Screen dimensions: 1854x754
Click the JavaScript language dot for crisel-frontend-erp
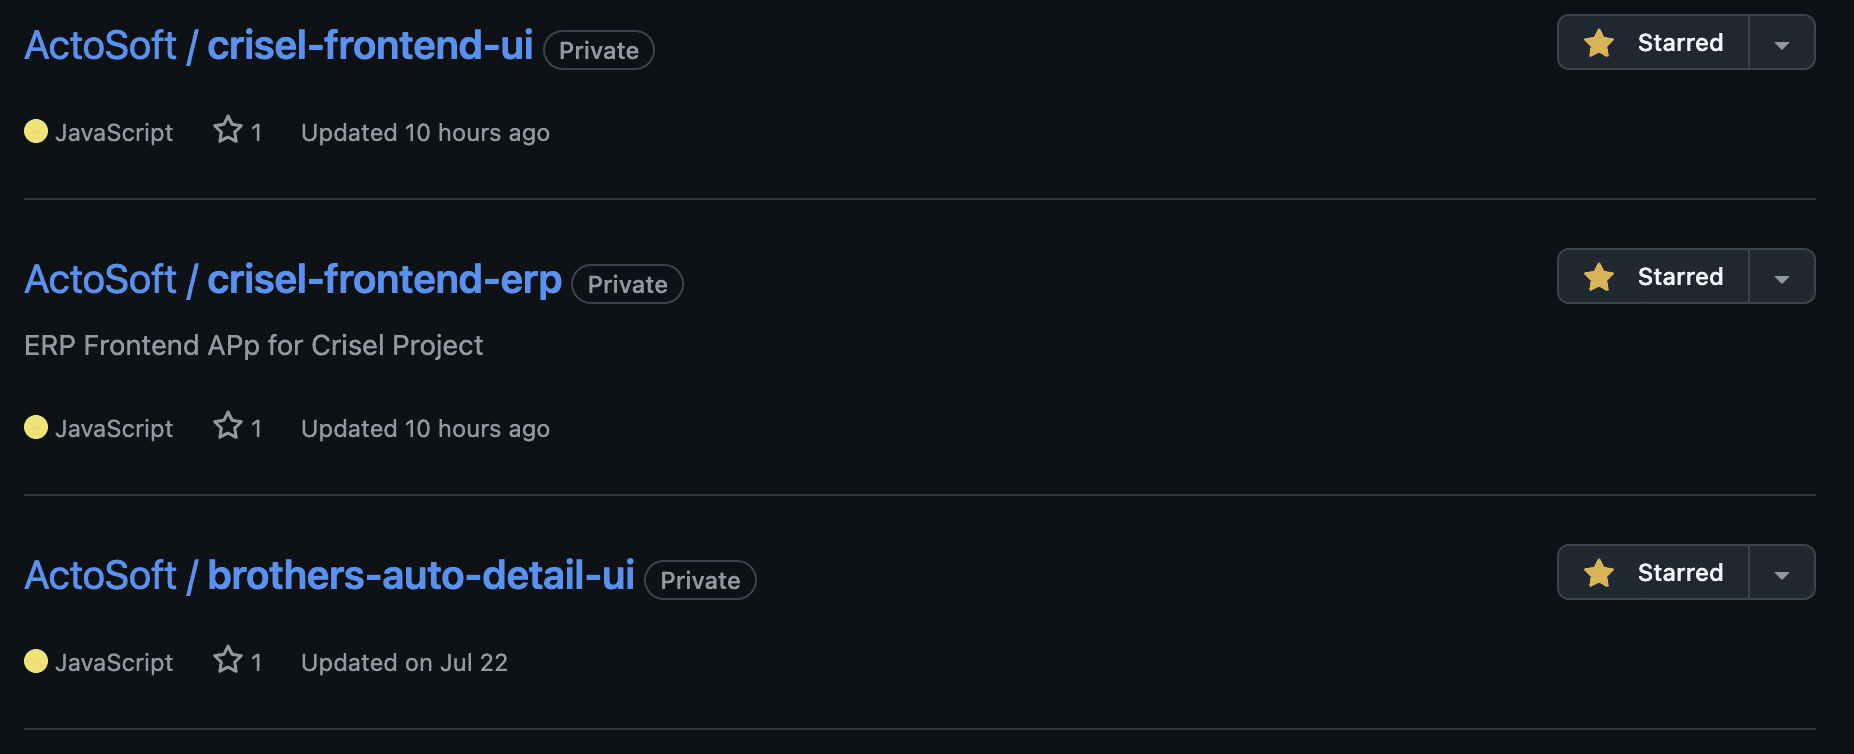tap(36, 427)
